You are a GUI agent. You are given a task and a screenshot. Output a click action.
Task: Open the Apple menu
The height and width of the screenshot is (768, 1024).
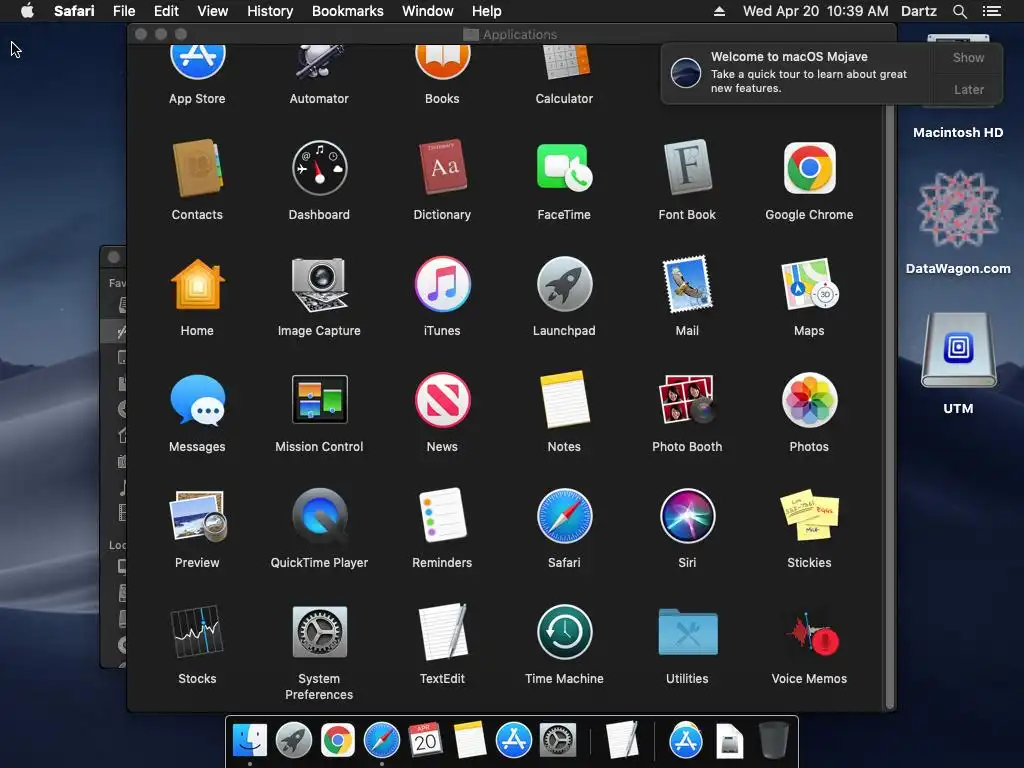27,10
